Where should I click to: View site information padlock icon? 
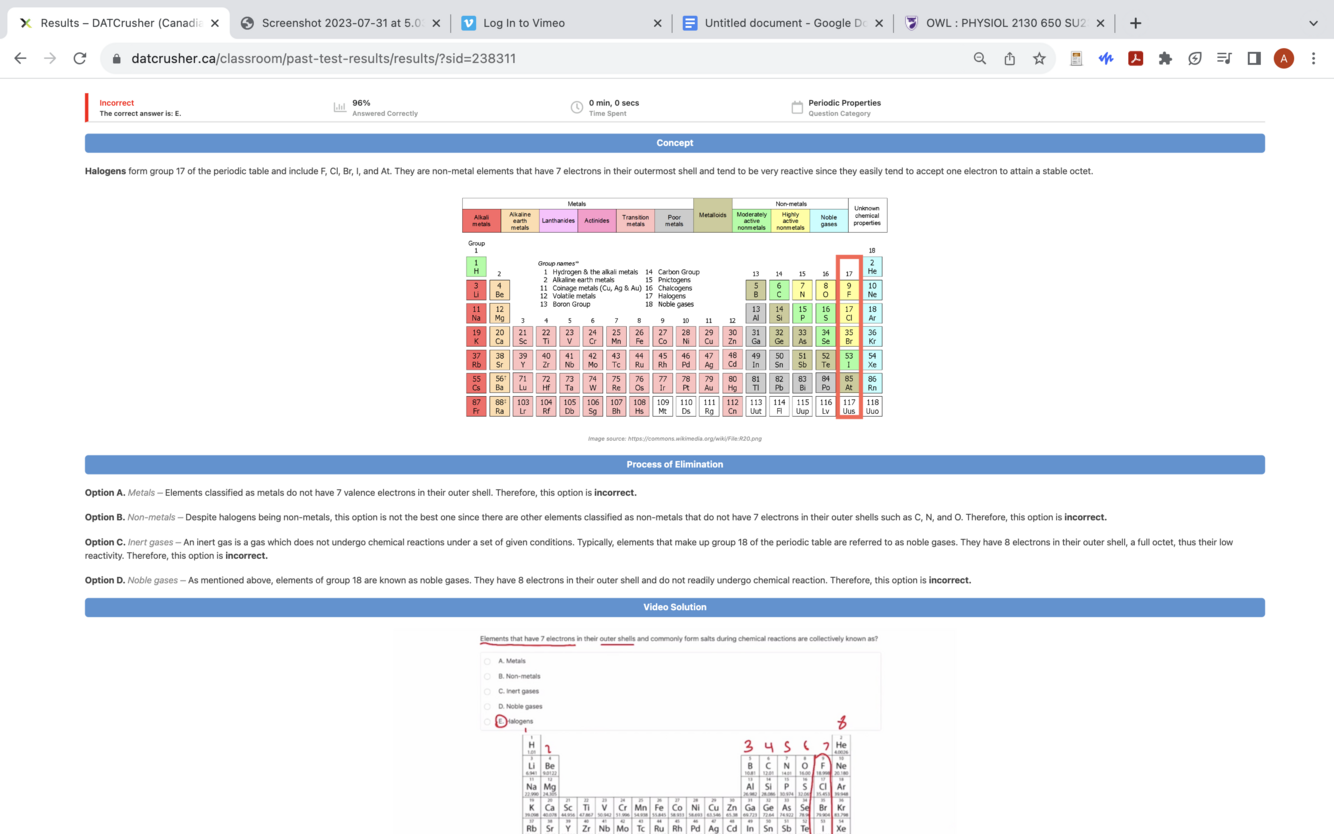point(117,59)
